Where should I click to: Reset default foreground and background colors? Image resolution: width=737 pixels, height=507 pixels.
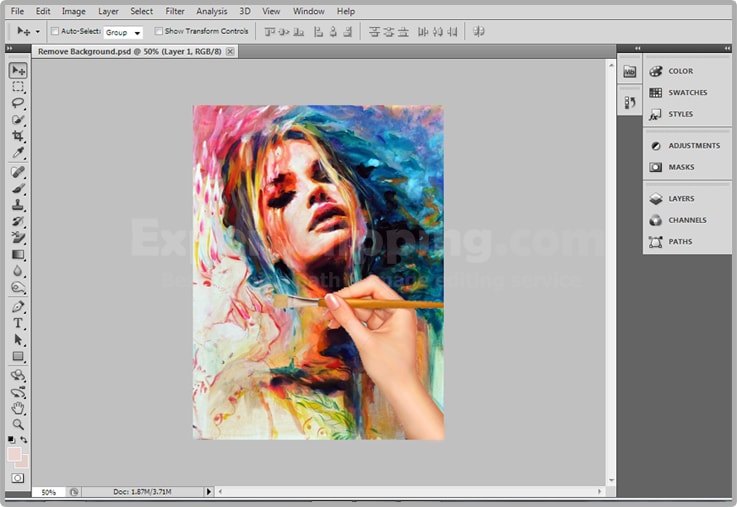pyautogui.click(x=11, y=439)
